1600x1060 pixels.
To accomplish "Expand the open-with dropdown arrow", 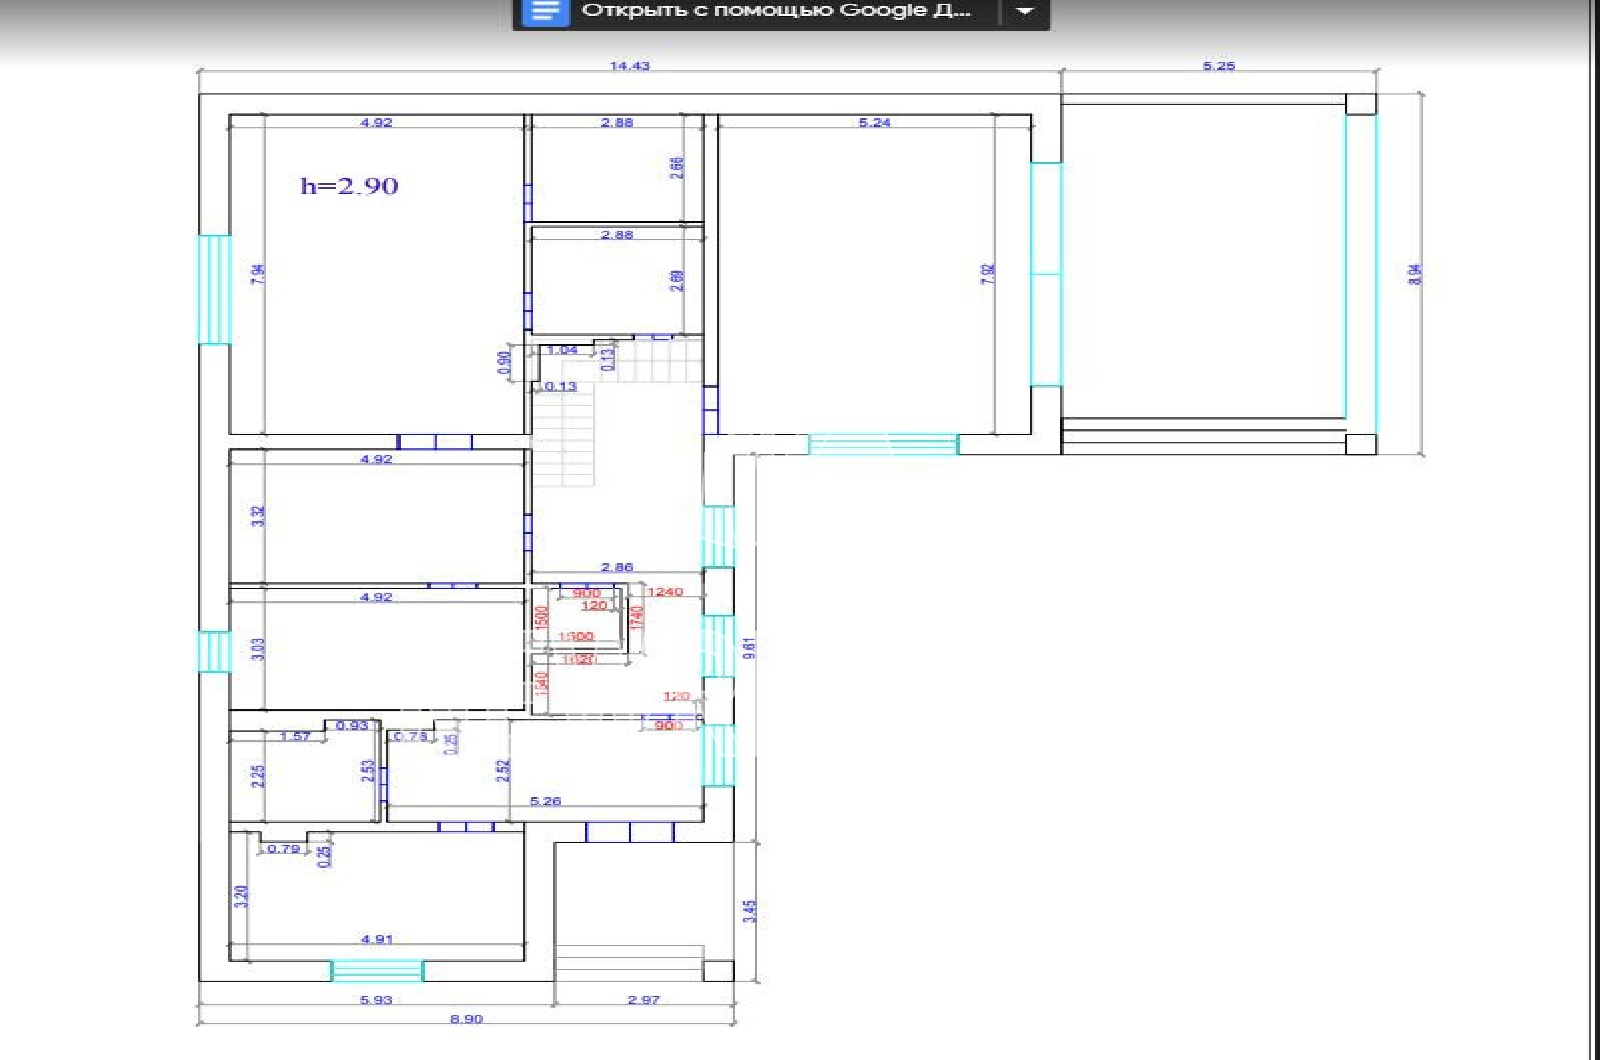I will pyautogui.click(x=1025, y=11).
